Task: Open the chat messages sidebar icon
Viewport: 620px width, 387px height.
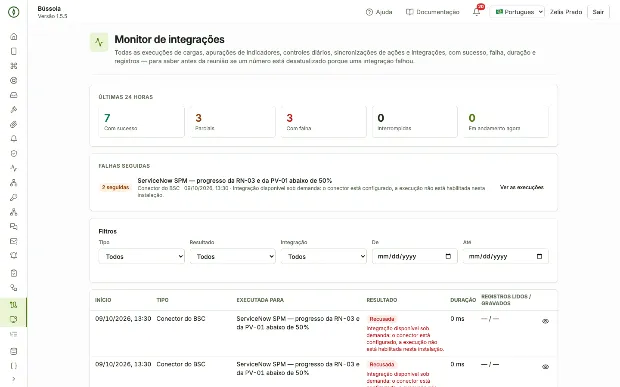Action: [x=13, y=227]
